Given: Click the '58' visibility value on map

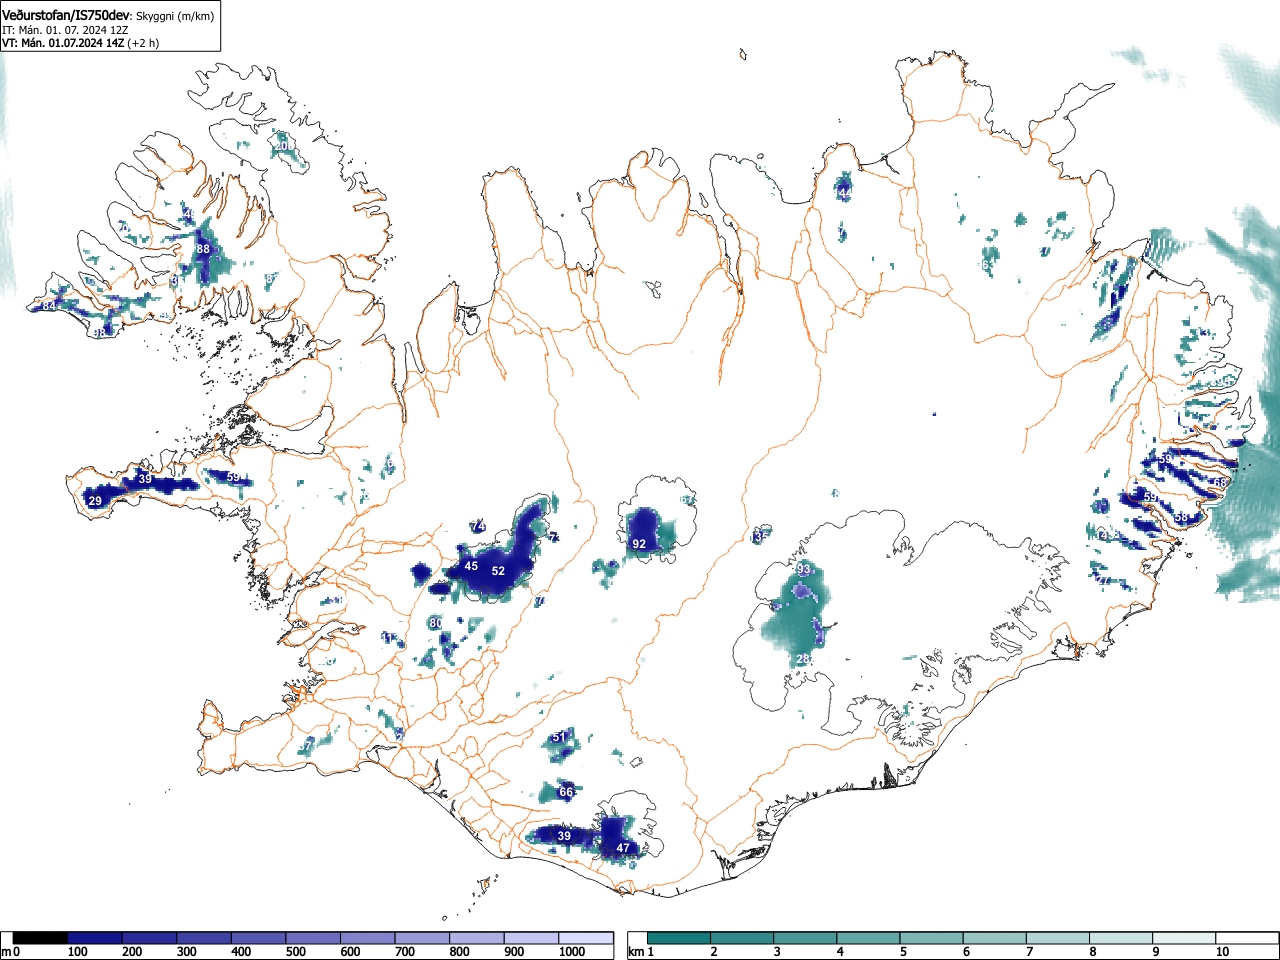Looking at the screenshot, I should 1181,517.
